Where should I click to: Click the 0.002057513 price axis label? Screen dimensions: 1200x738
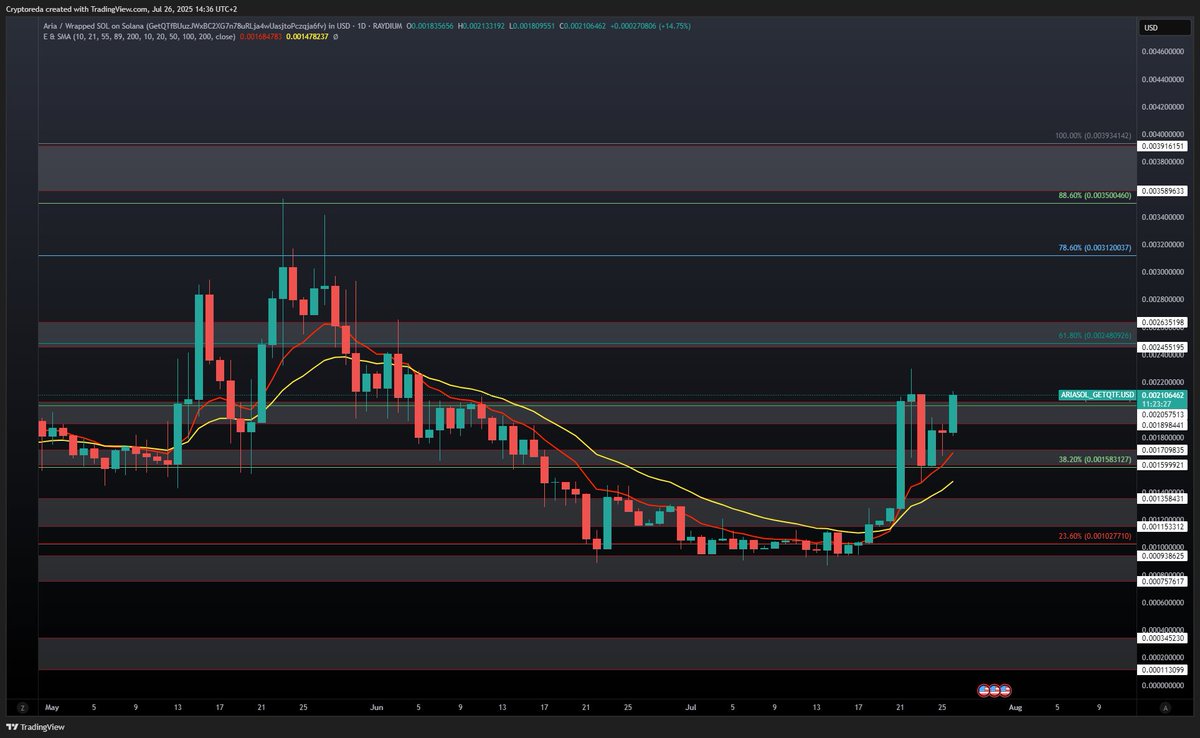(1163, 414)
